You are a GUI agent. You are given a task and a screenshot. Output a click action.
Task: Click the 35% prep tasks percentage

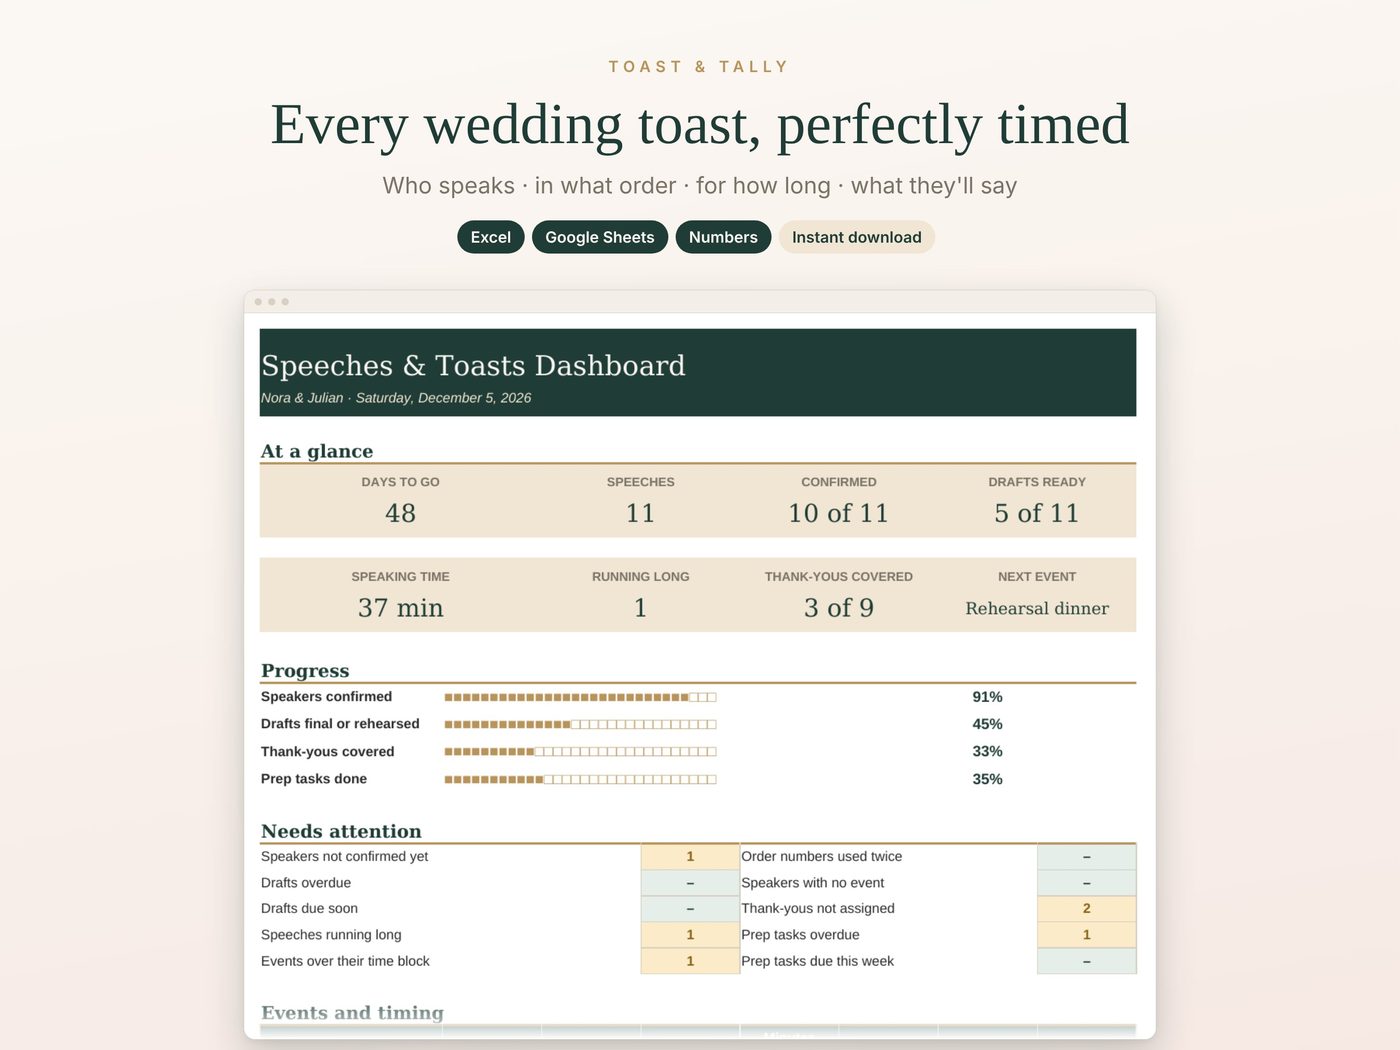click(x=988, y=779)
